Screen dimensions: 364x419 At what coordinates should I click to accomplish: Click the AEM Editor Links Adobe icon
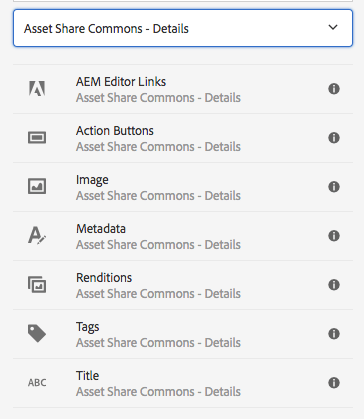37,89
